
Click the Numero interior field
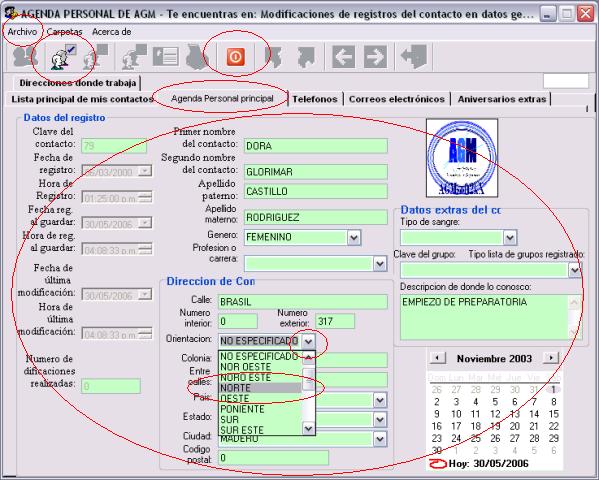point(238,321)
